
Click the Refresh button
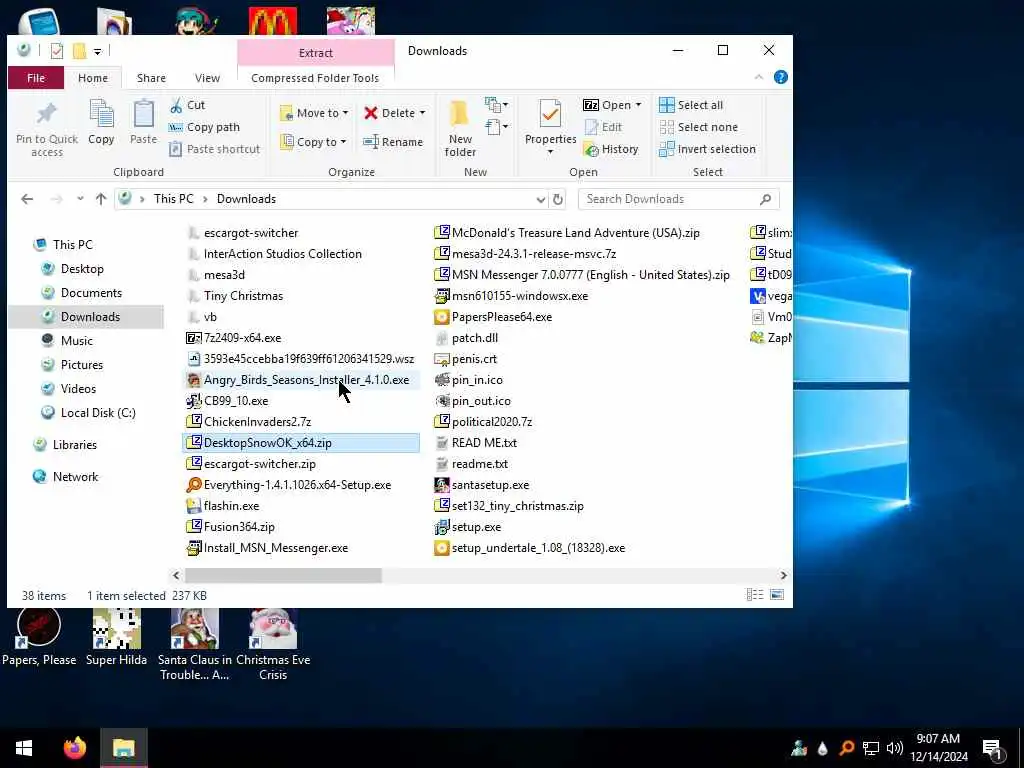tap(558, 200)
